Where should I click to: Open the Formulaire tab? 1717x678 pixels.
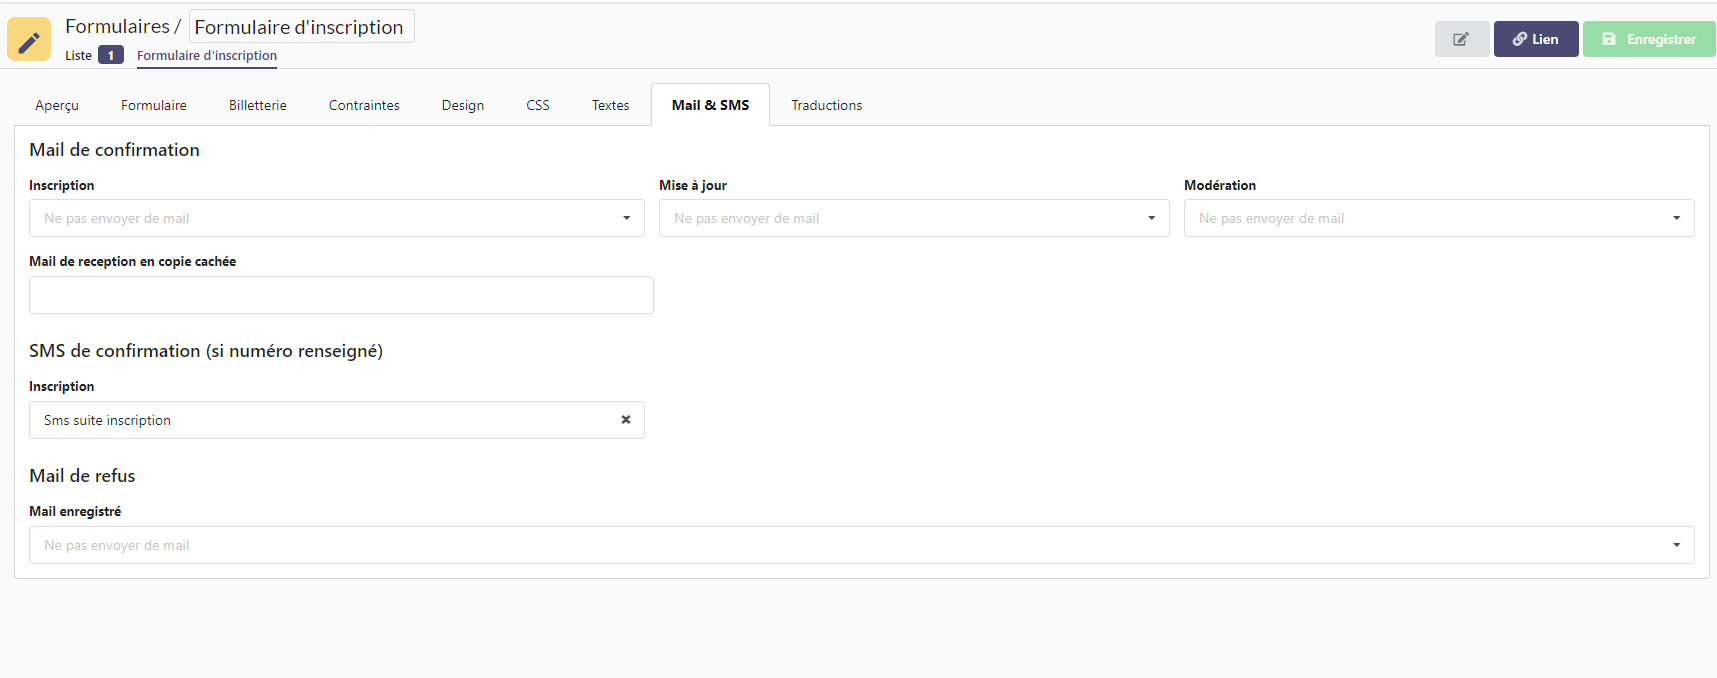[x=154, y=105]
